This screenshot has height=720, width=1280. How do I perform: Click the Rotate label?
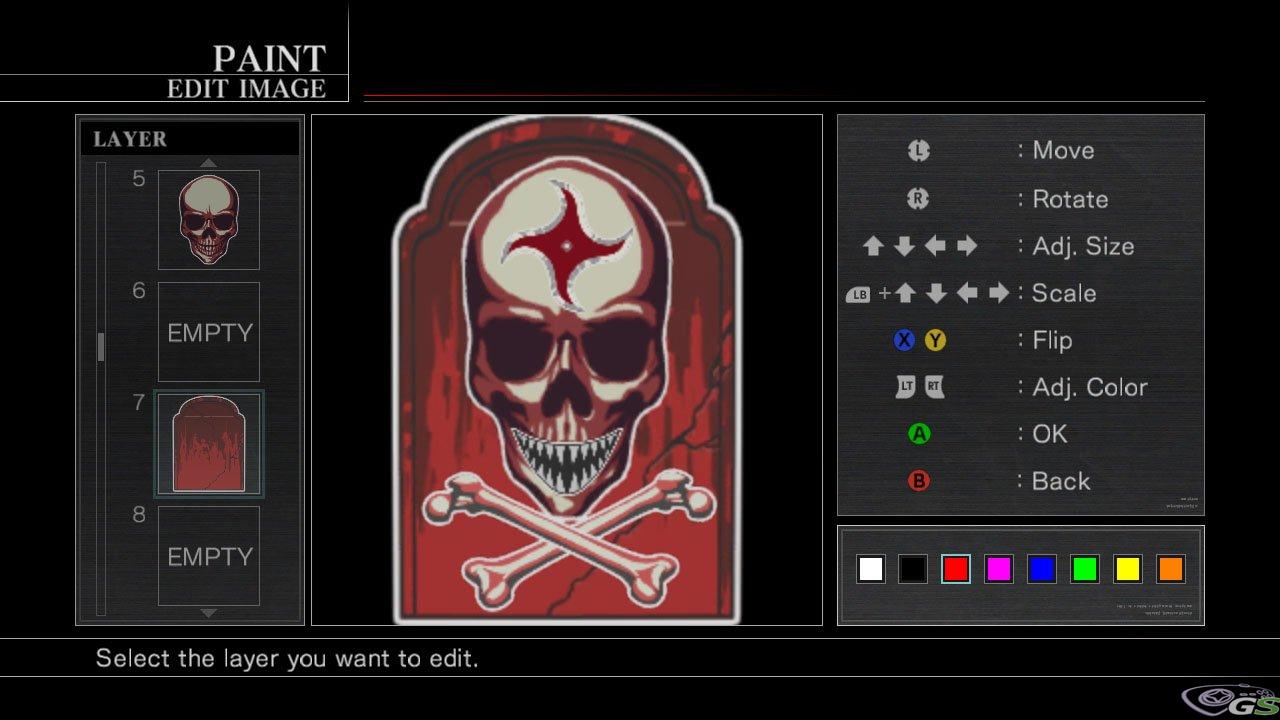[1070, 199]
